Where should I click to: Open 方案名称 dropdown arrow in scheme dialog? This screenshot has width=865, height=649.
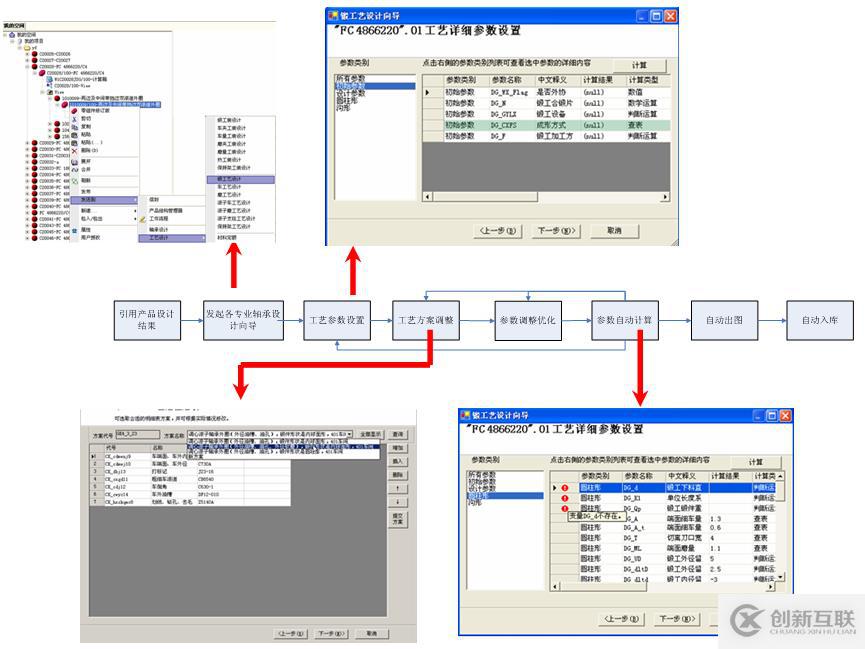pyautogui.click(x=349, y=435)
